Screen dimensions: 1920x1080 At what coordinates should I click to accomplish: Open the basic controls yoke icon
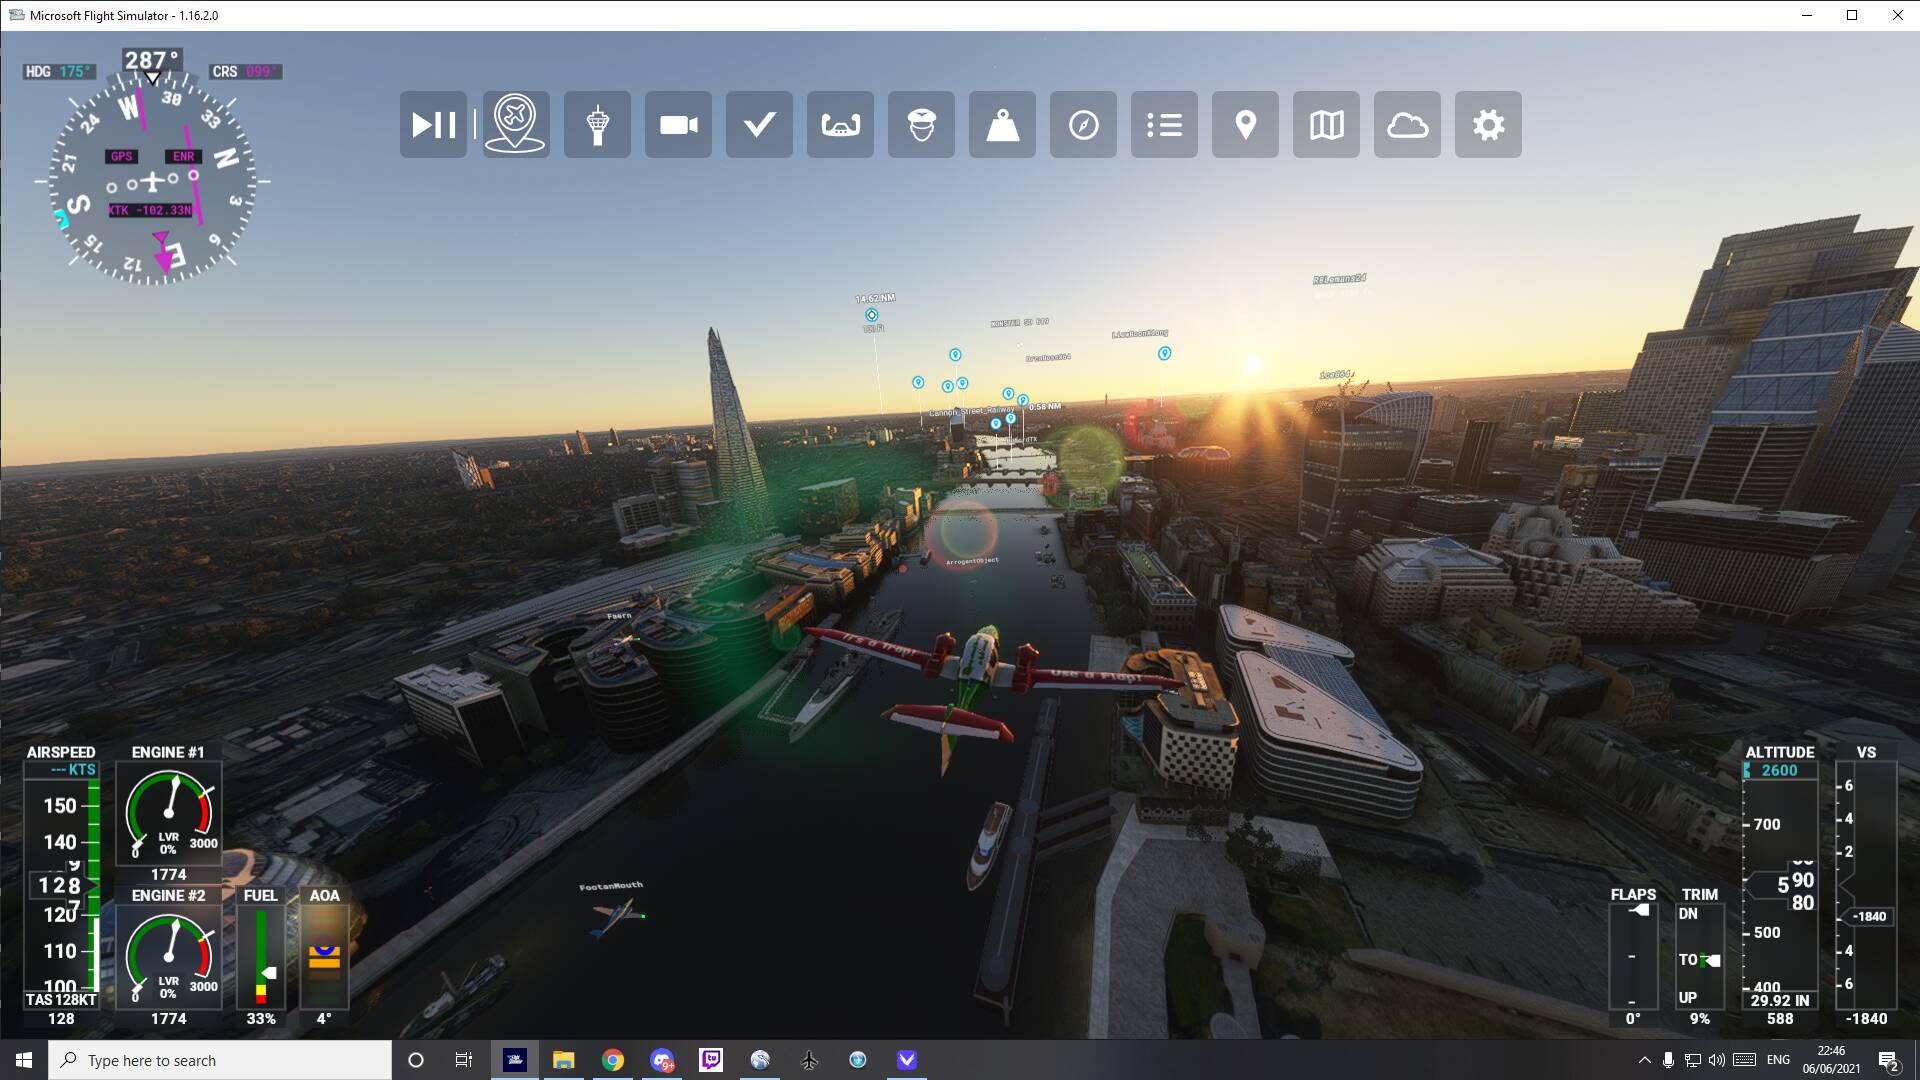[840, 125]
